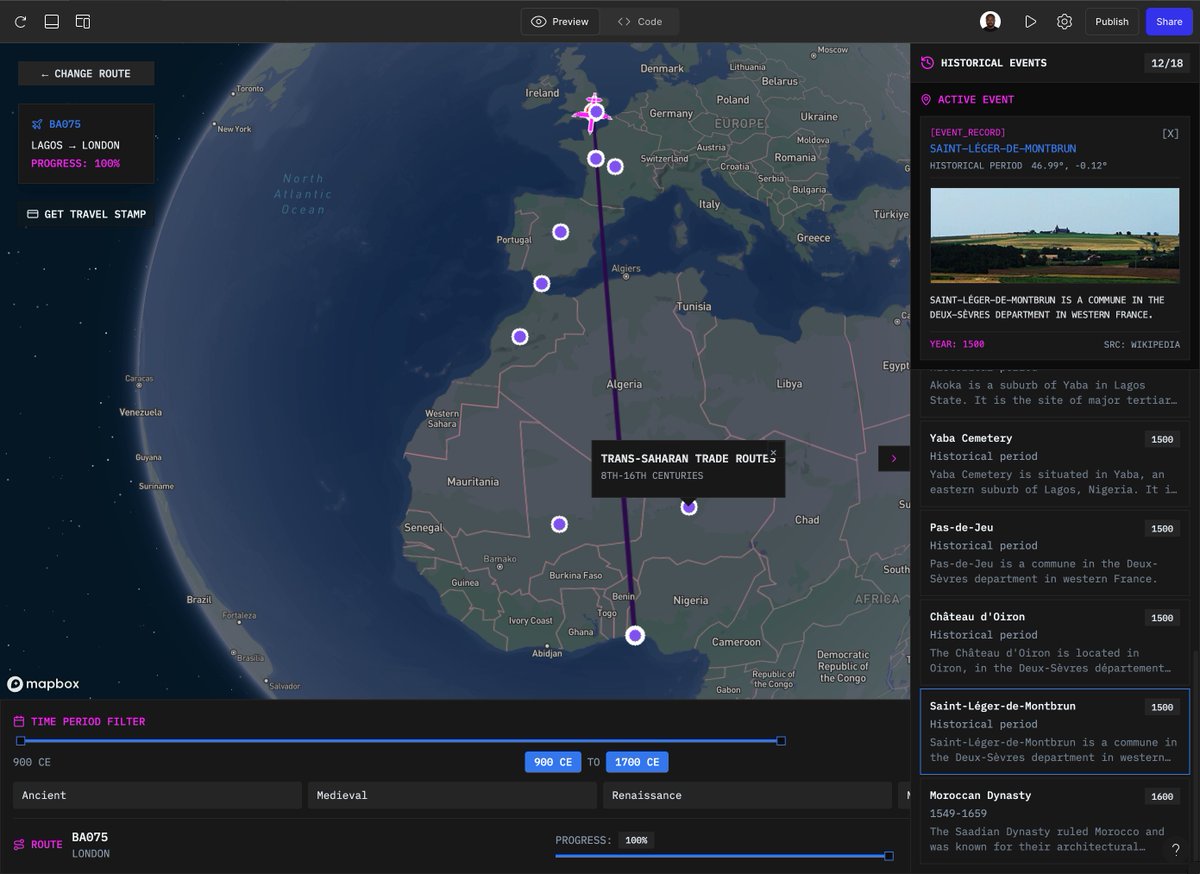Click the YEAR: 1500 label
This screenshot has height=874, width=1200.
click(x=957, y=344)
